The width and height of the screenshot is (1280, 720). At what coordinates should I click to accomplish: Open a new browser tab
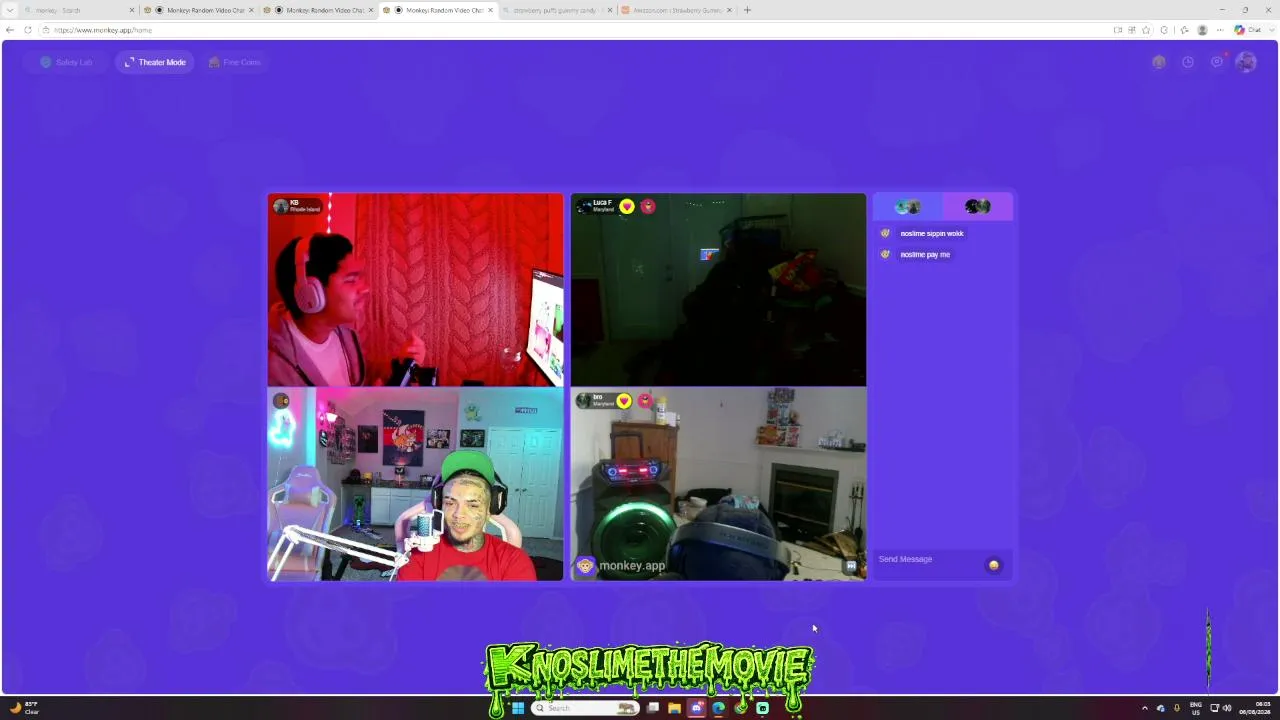point(747,10)
